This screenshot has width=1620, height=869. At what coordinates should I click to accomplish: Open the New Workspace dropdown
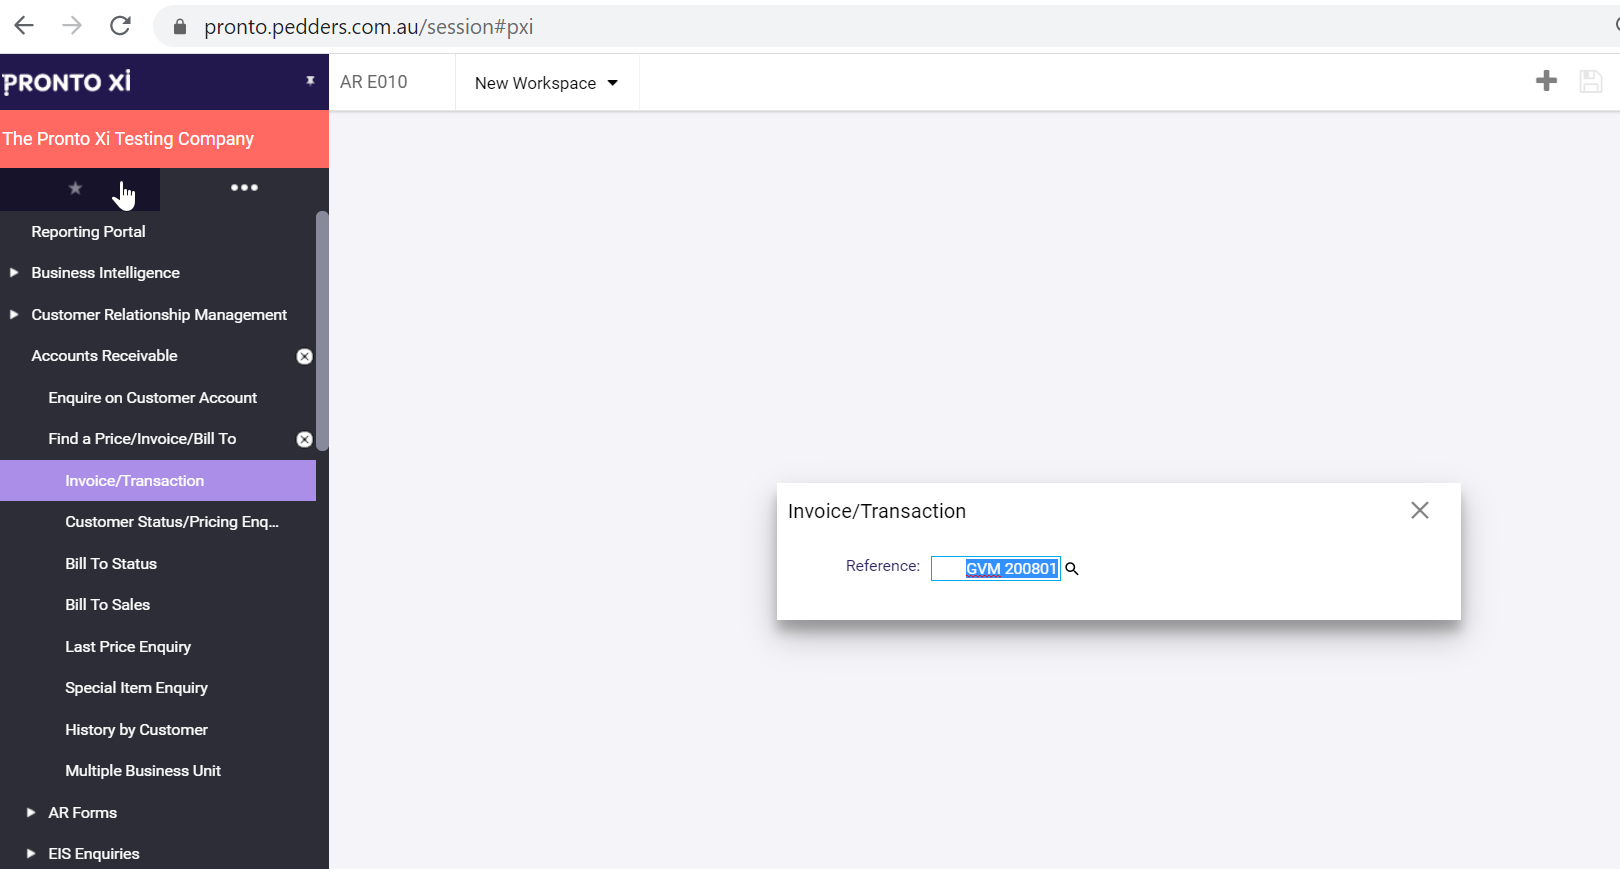point(546,83)
